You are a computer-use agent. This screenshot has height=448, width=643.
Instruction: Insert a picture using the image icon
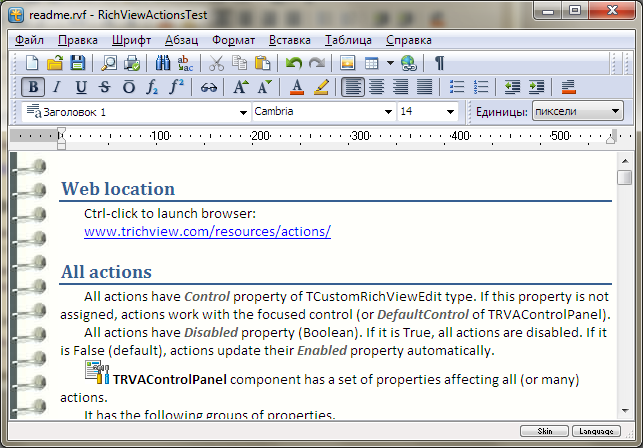pos(348,63)
